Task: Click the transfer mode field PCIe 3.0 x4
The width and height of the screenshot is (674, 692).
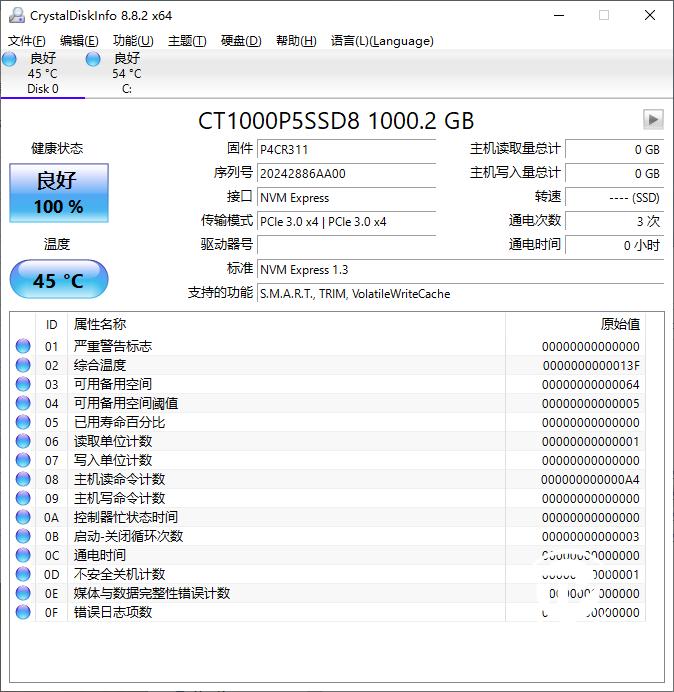Action: pos(346,222)
